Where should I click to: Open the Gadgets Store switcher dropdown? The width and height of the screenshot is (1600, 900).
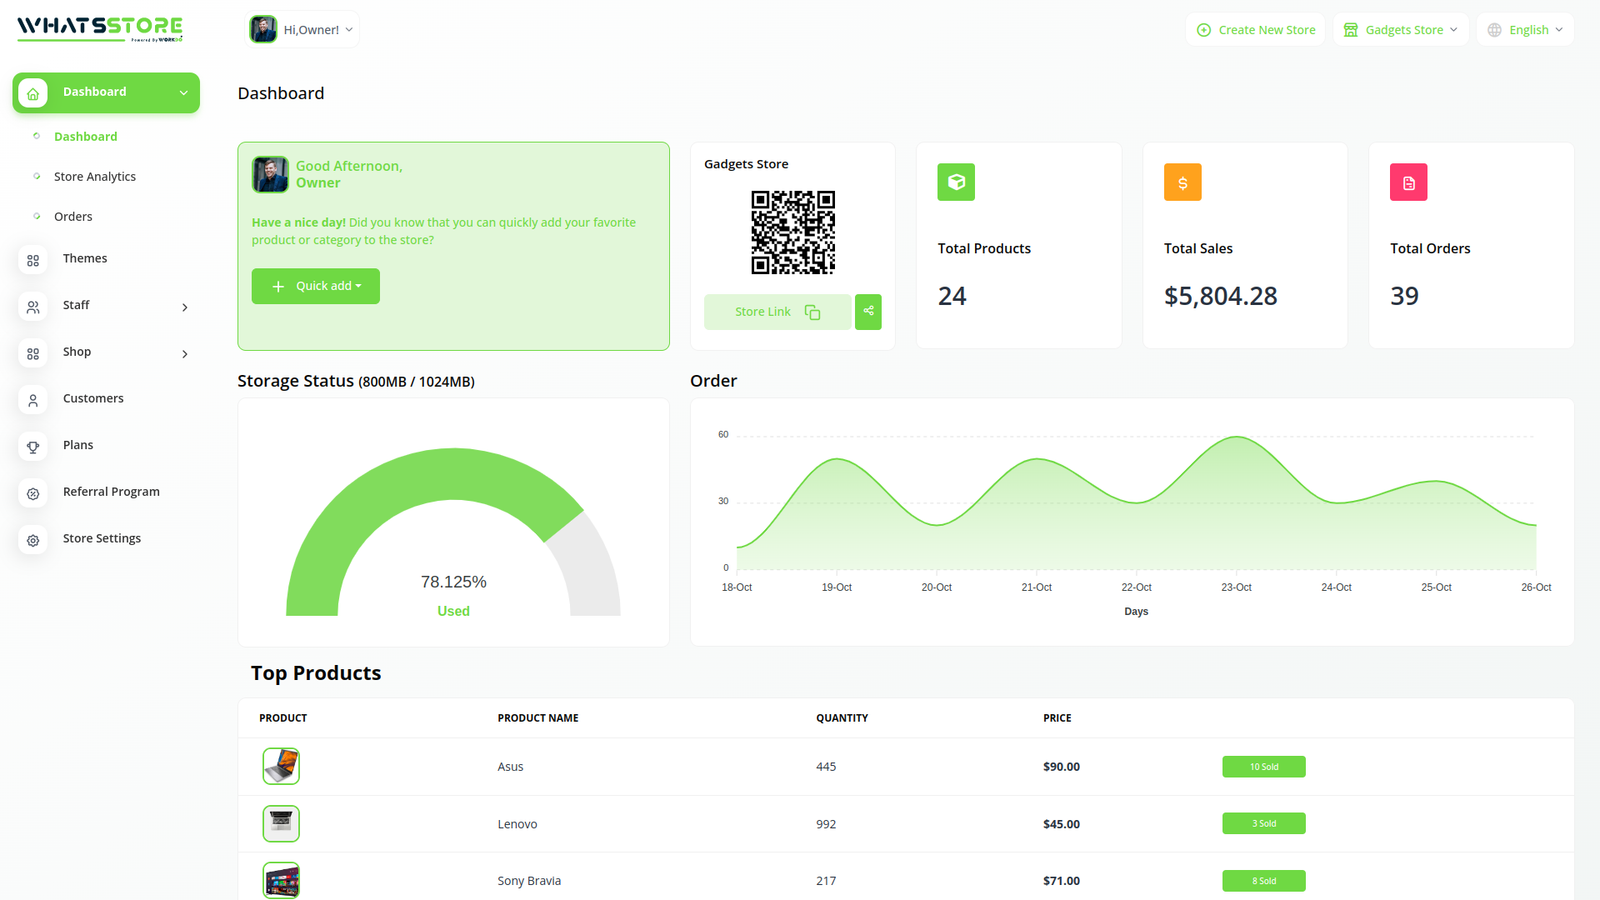pos(1400,30)
